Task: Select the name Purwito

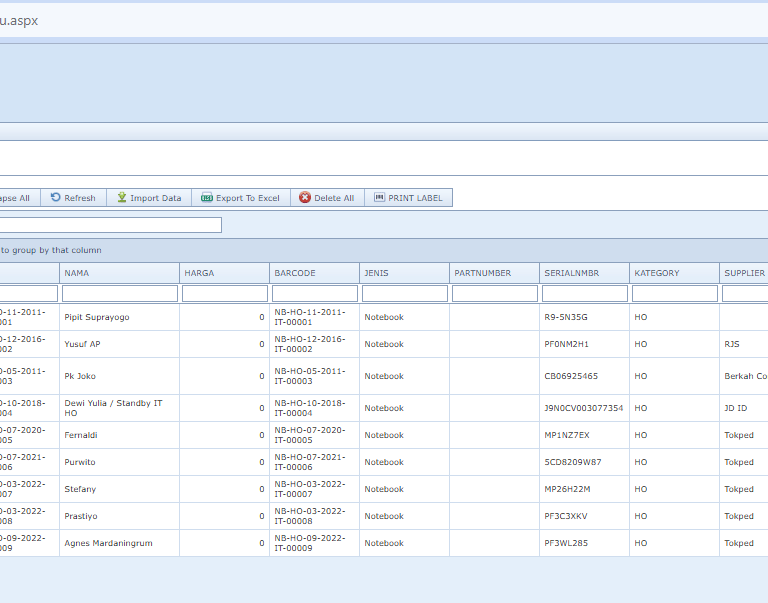Action: pos(80,462)
